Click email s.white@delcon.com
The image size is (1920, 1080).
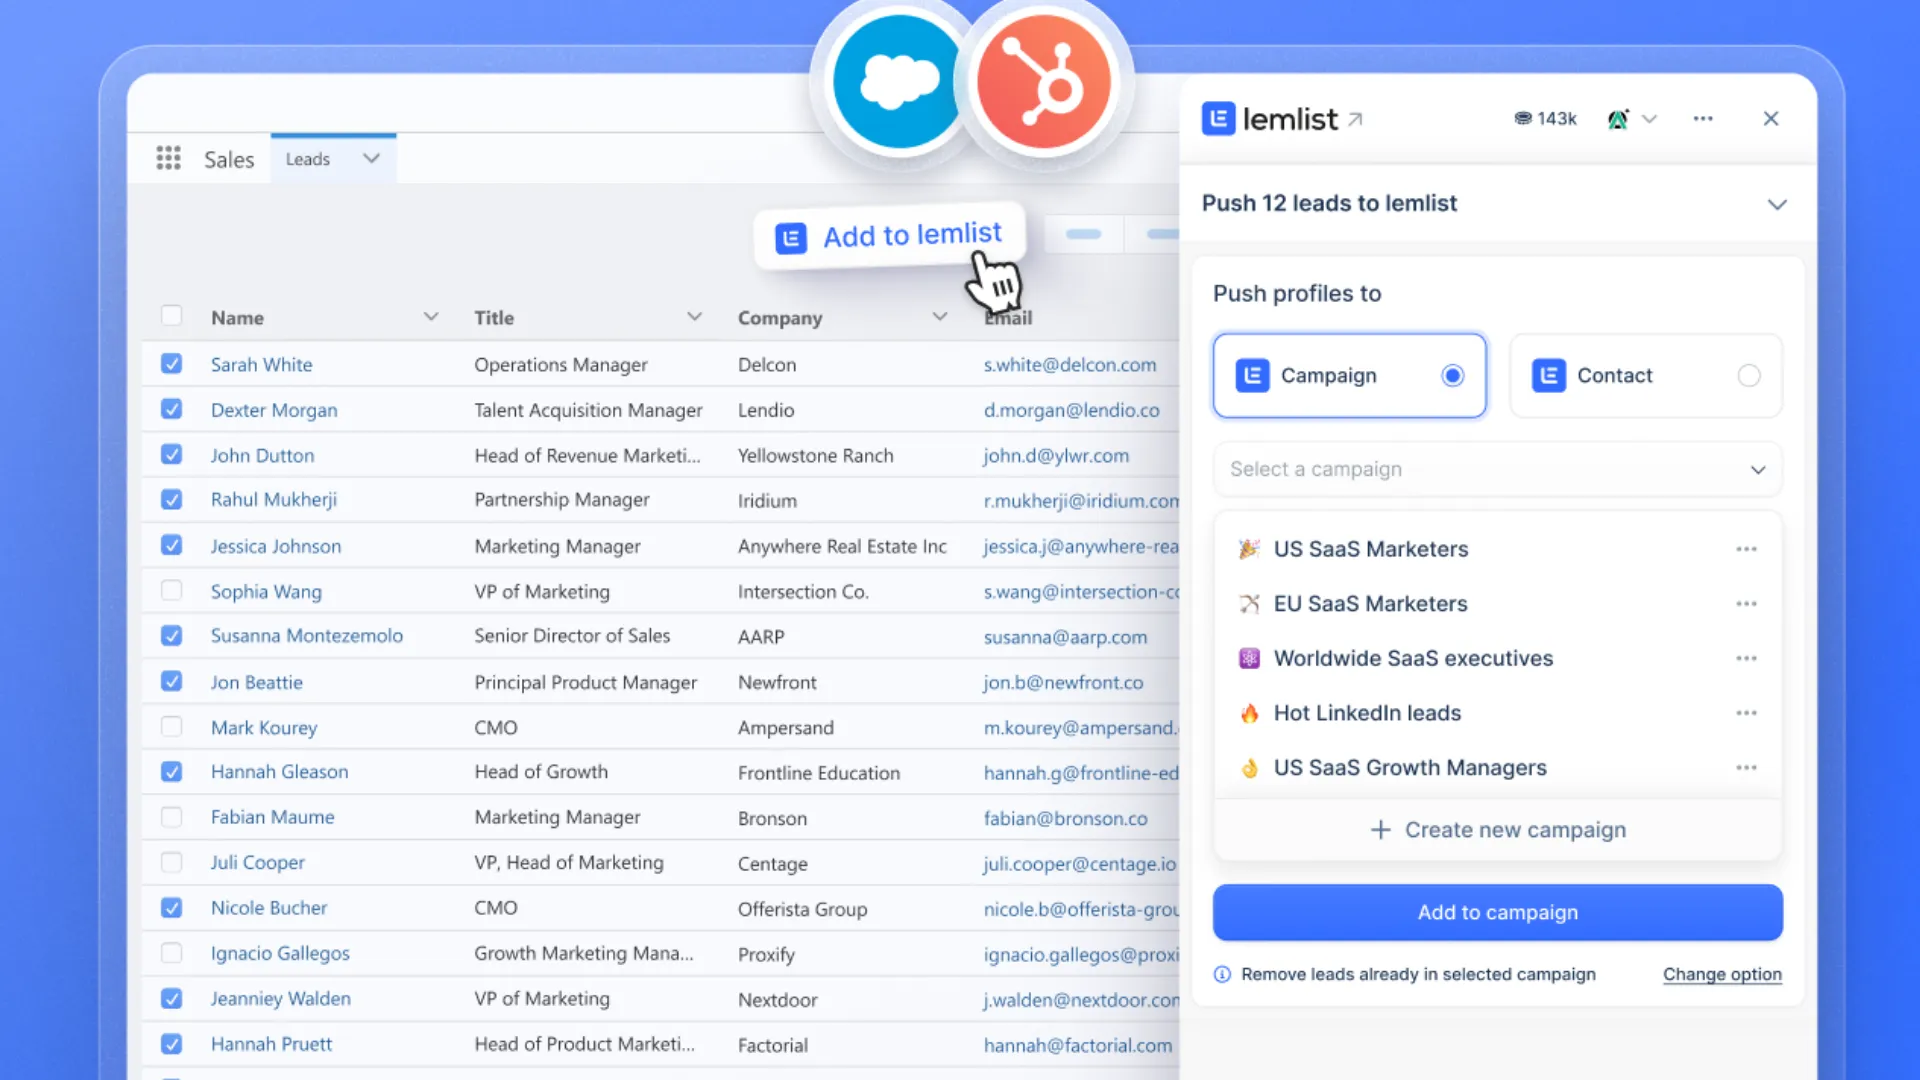tap(1070, 365)
